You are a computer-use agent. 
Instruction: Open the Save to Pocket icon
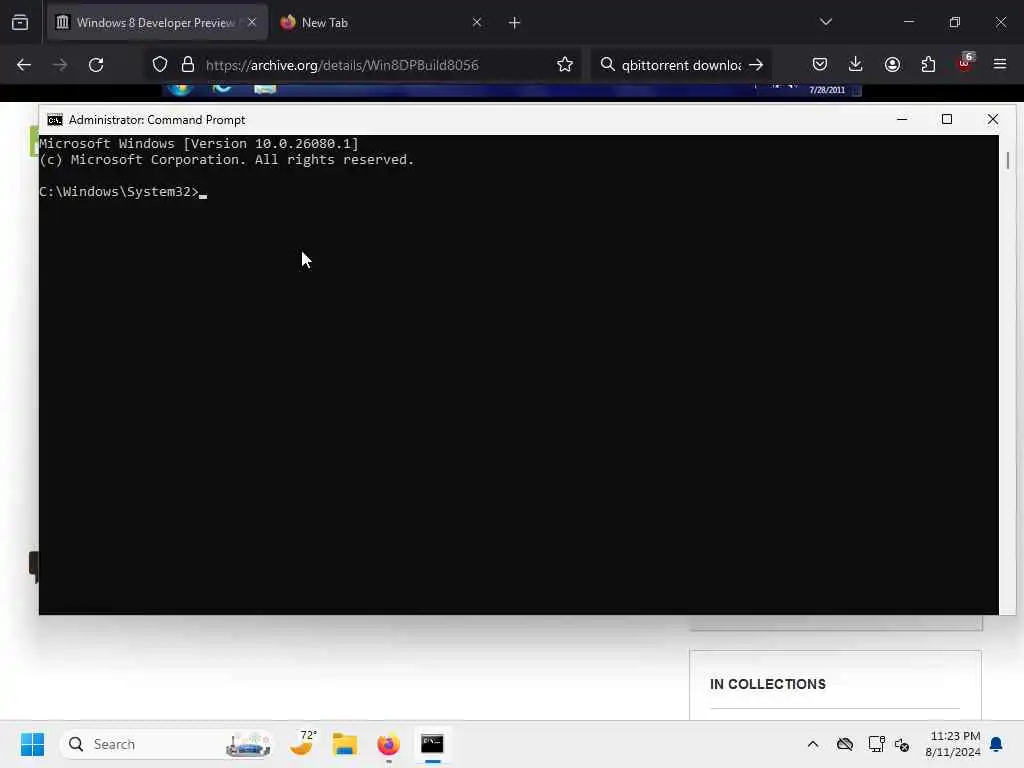coord(820,64)
